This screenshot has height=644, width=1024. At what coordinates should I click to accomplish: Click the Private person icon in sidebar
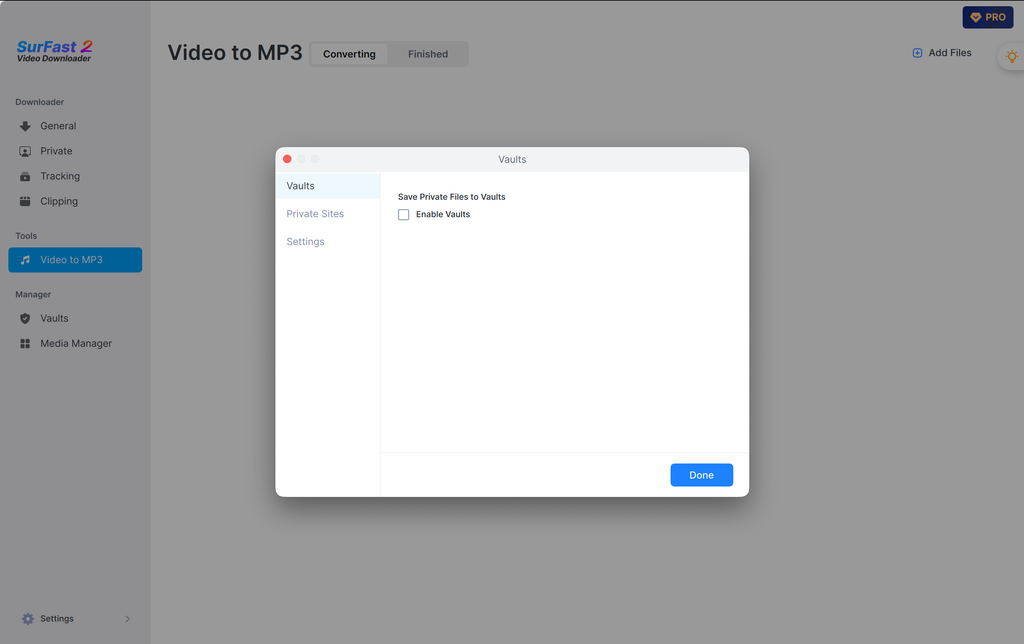tap(25, 152)
